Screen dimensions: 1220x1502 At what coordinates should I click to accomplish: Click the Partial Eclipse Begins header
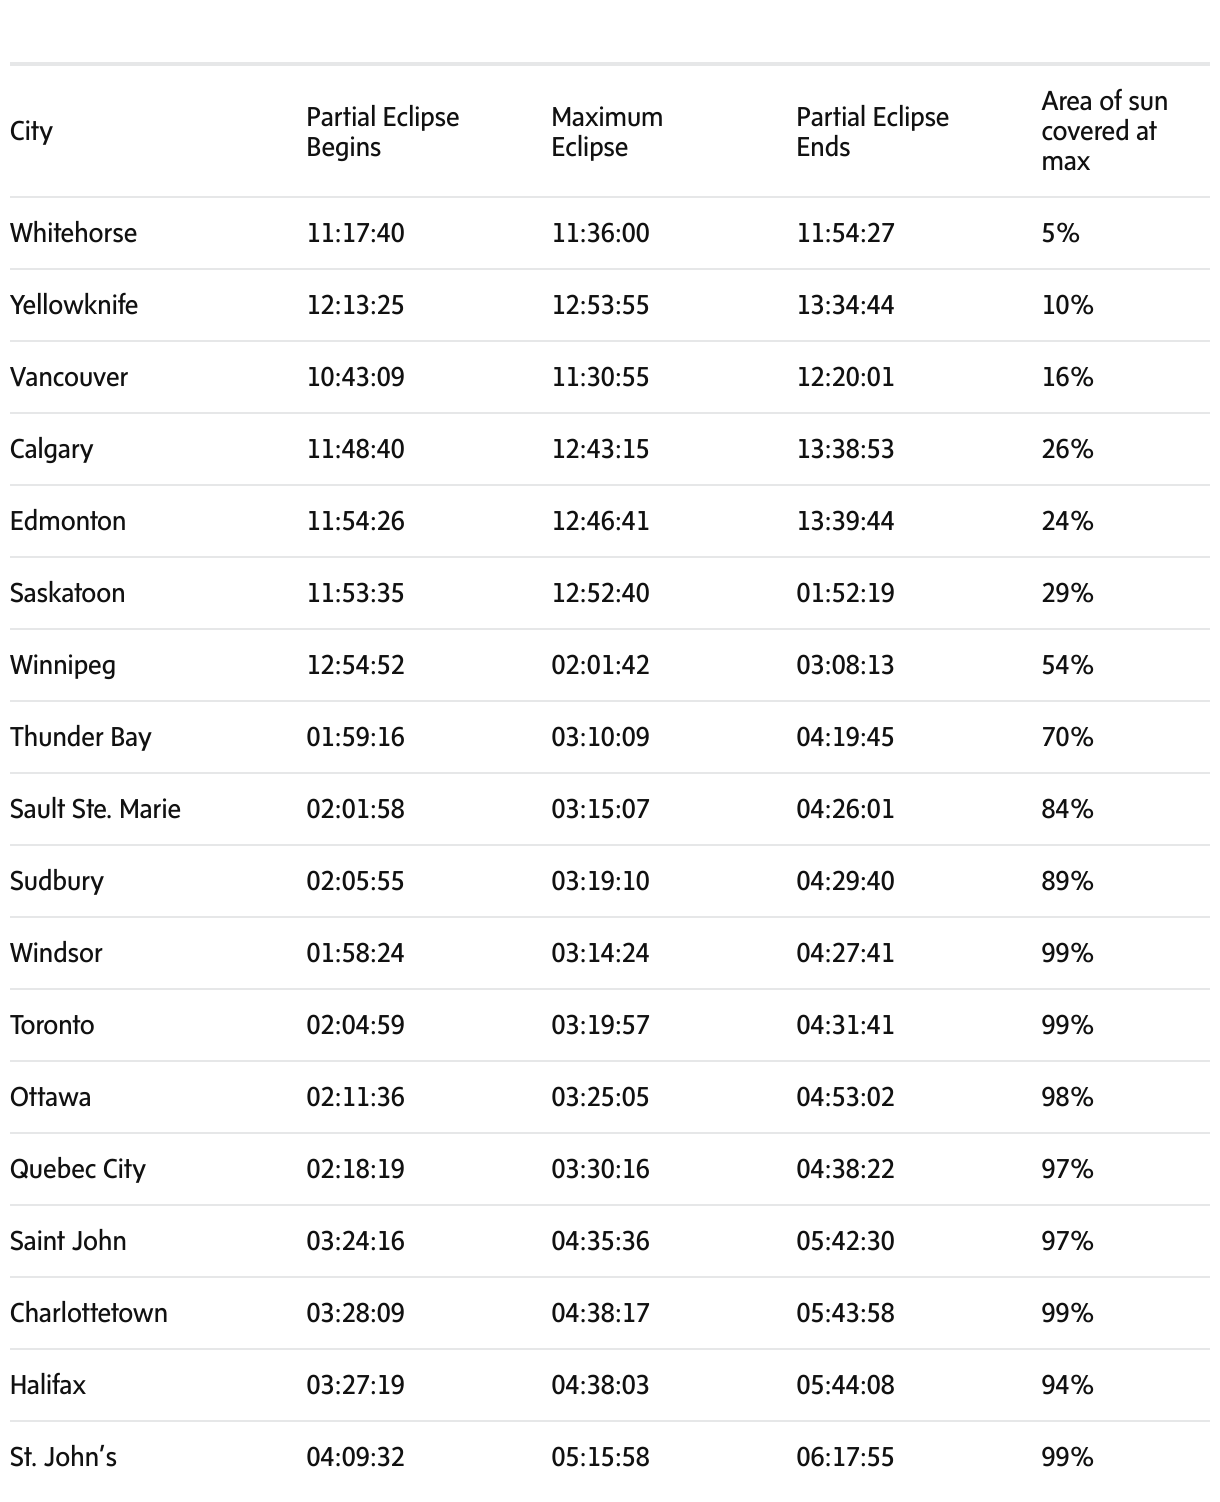pos(382,131)
